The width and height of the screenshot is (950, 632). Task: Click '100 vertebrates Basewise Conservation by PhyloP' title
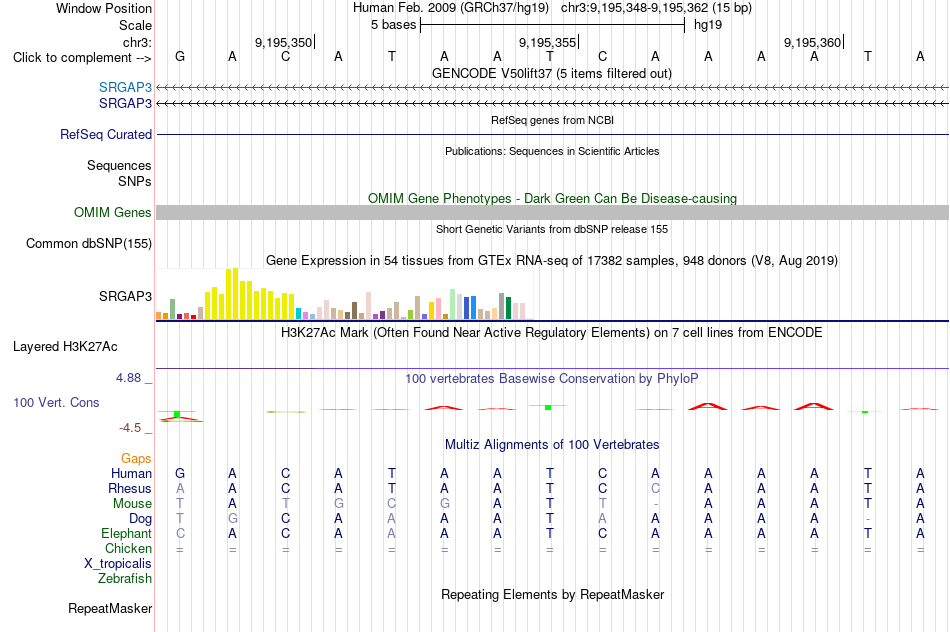pyautogui.click(x=552, y=379)
